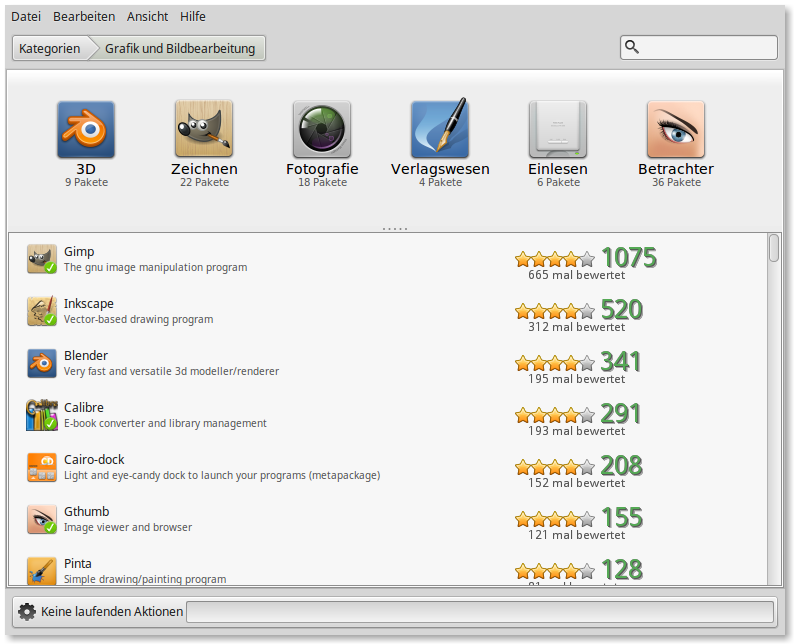Open the Einlesen scanner icon
Image resolution: width=794 pixels, height=644 pixels.
coord(558,130)
